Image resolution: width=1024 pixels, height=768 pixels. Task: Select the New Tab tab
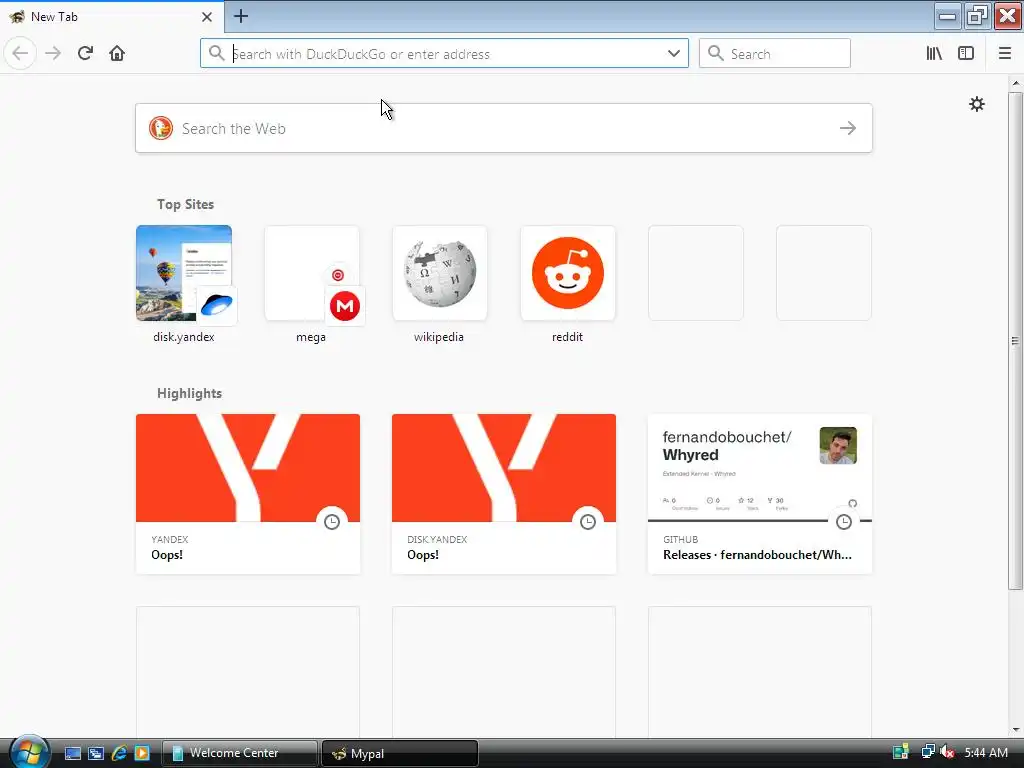112,17
